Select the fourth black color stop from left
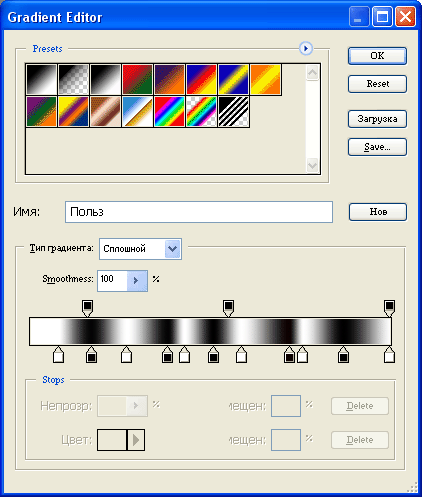The image size is (422, 497). pos(289,355)
